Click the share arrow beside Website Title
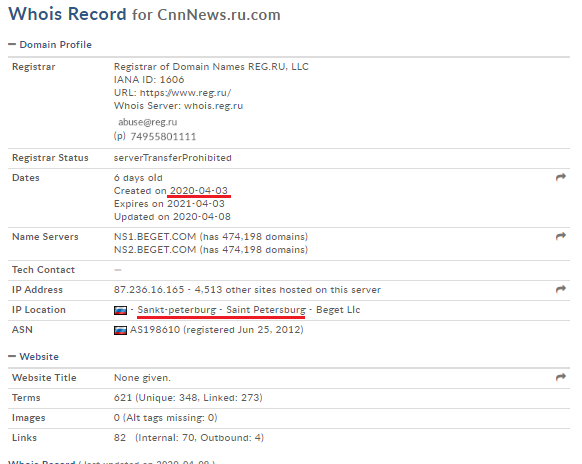The image size is (582, 464). pyautogui.click(x=560, y=377)
